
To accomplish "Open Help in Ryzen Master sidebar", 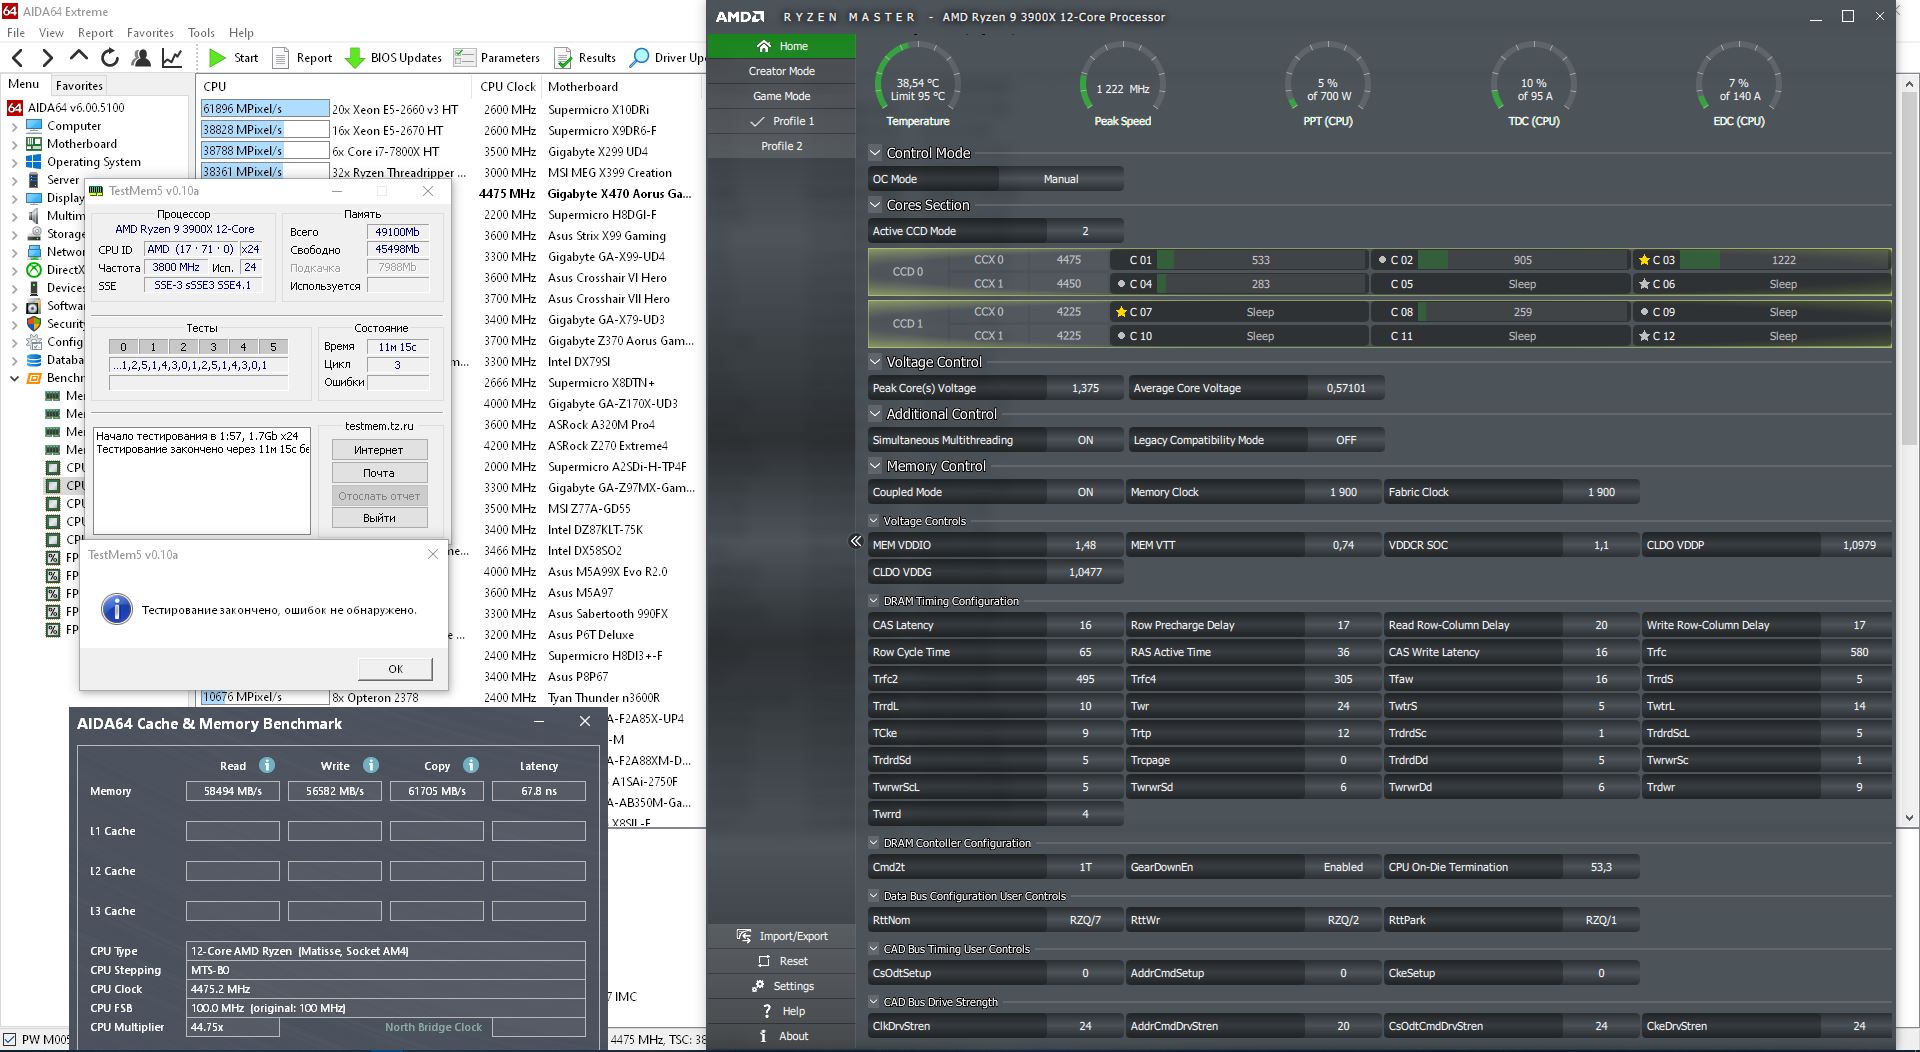I will click(782, 1011).
